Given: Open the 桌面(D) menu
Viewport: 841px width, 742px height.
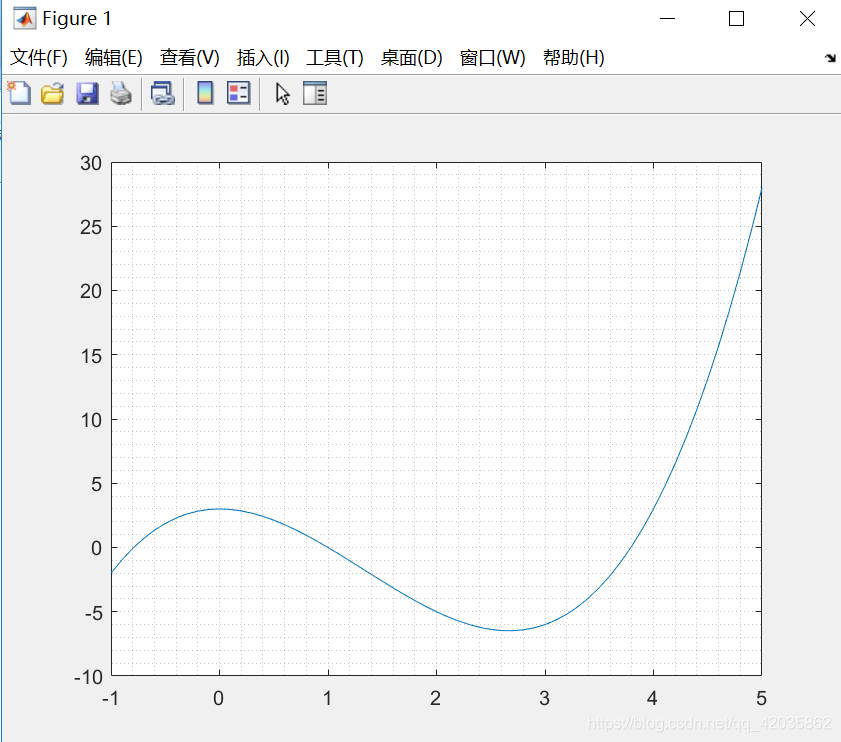Looking at the screenshot, I should coord(411,57).
